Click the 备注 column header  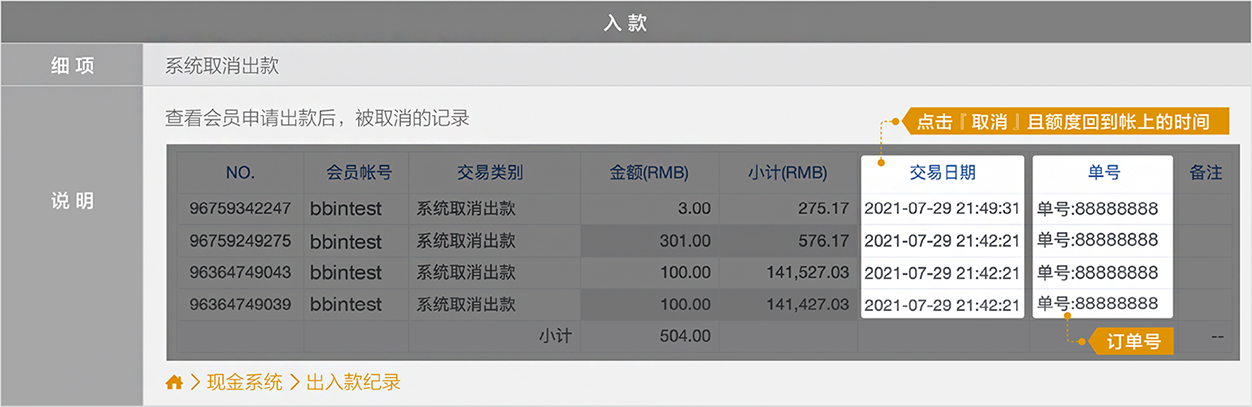click(x=1205, y=172)
